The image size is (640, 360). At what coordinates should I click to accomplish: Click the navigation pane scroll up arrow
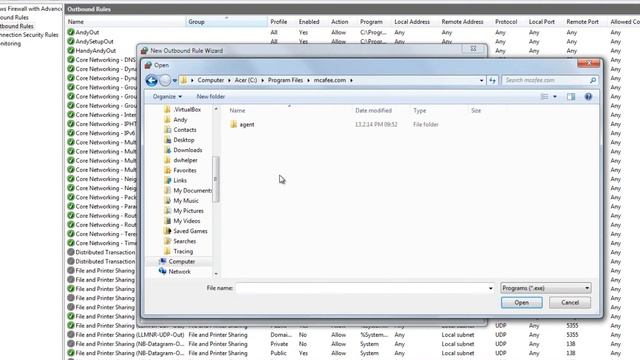pos(216,109)
